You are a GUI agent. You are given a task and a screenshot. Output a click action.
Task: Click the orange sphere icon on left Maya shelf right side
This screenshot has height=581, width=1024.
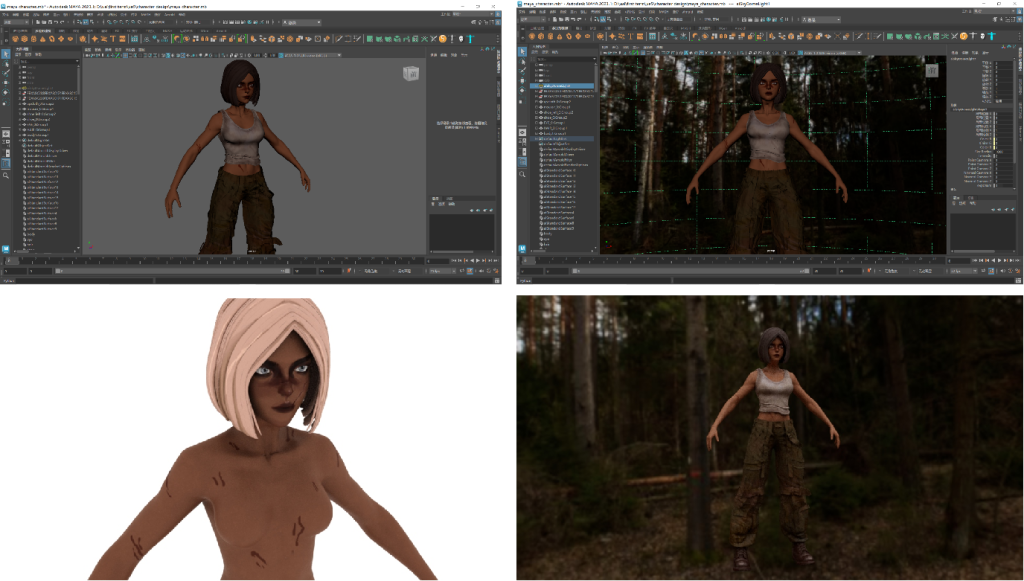pyautogui.click(x=443, y=39)
